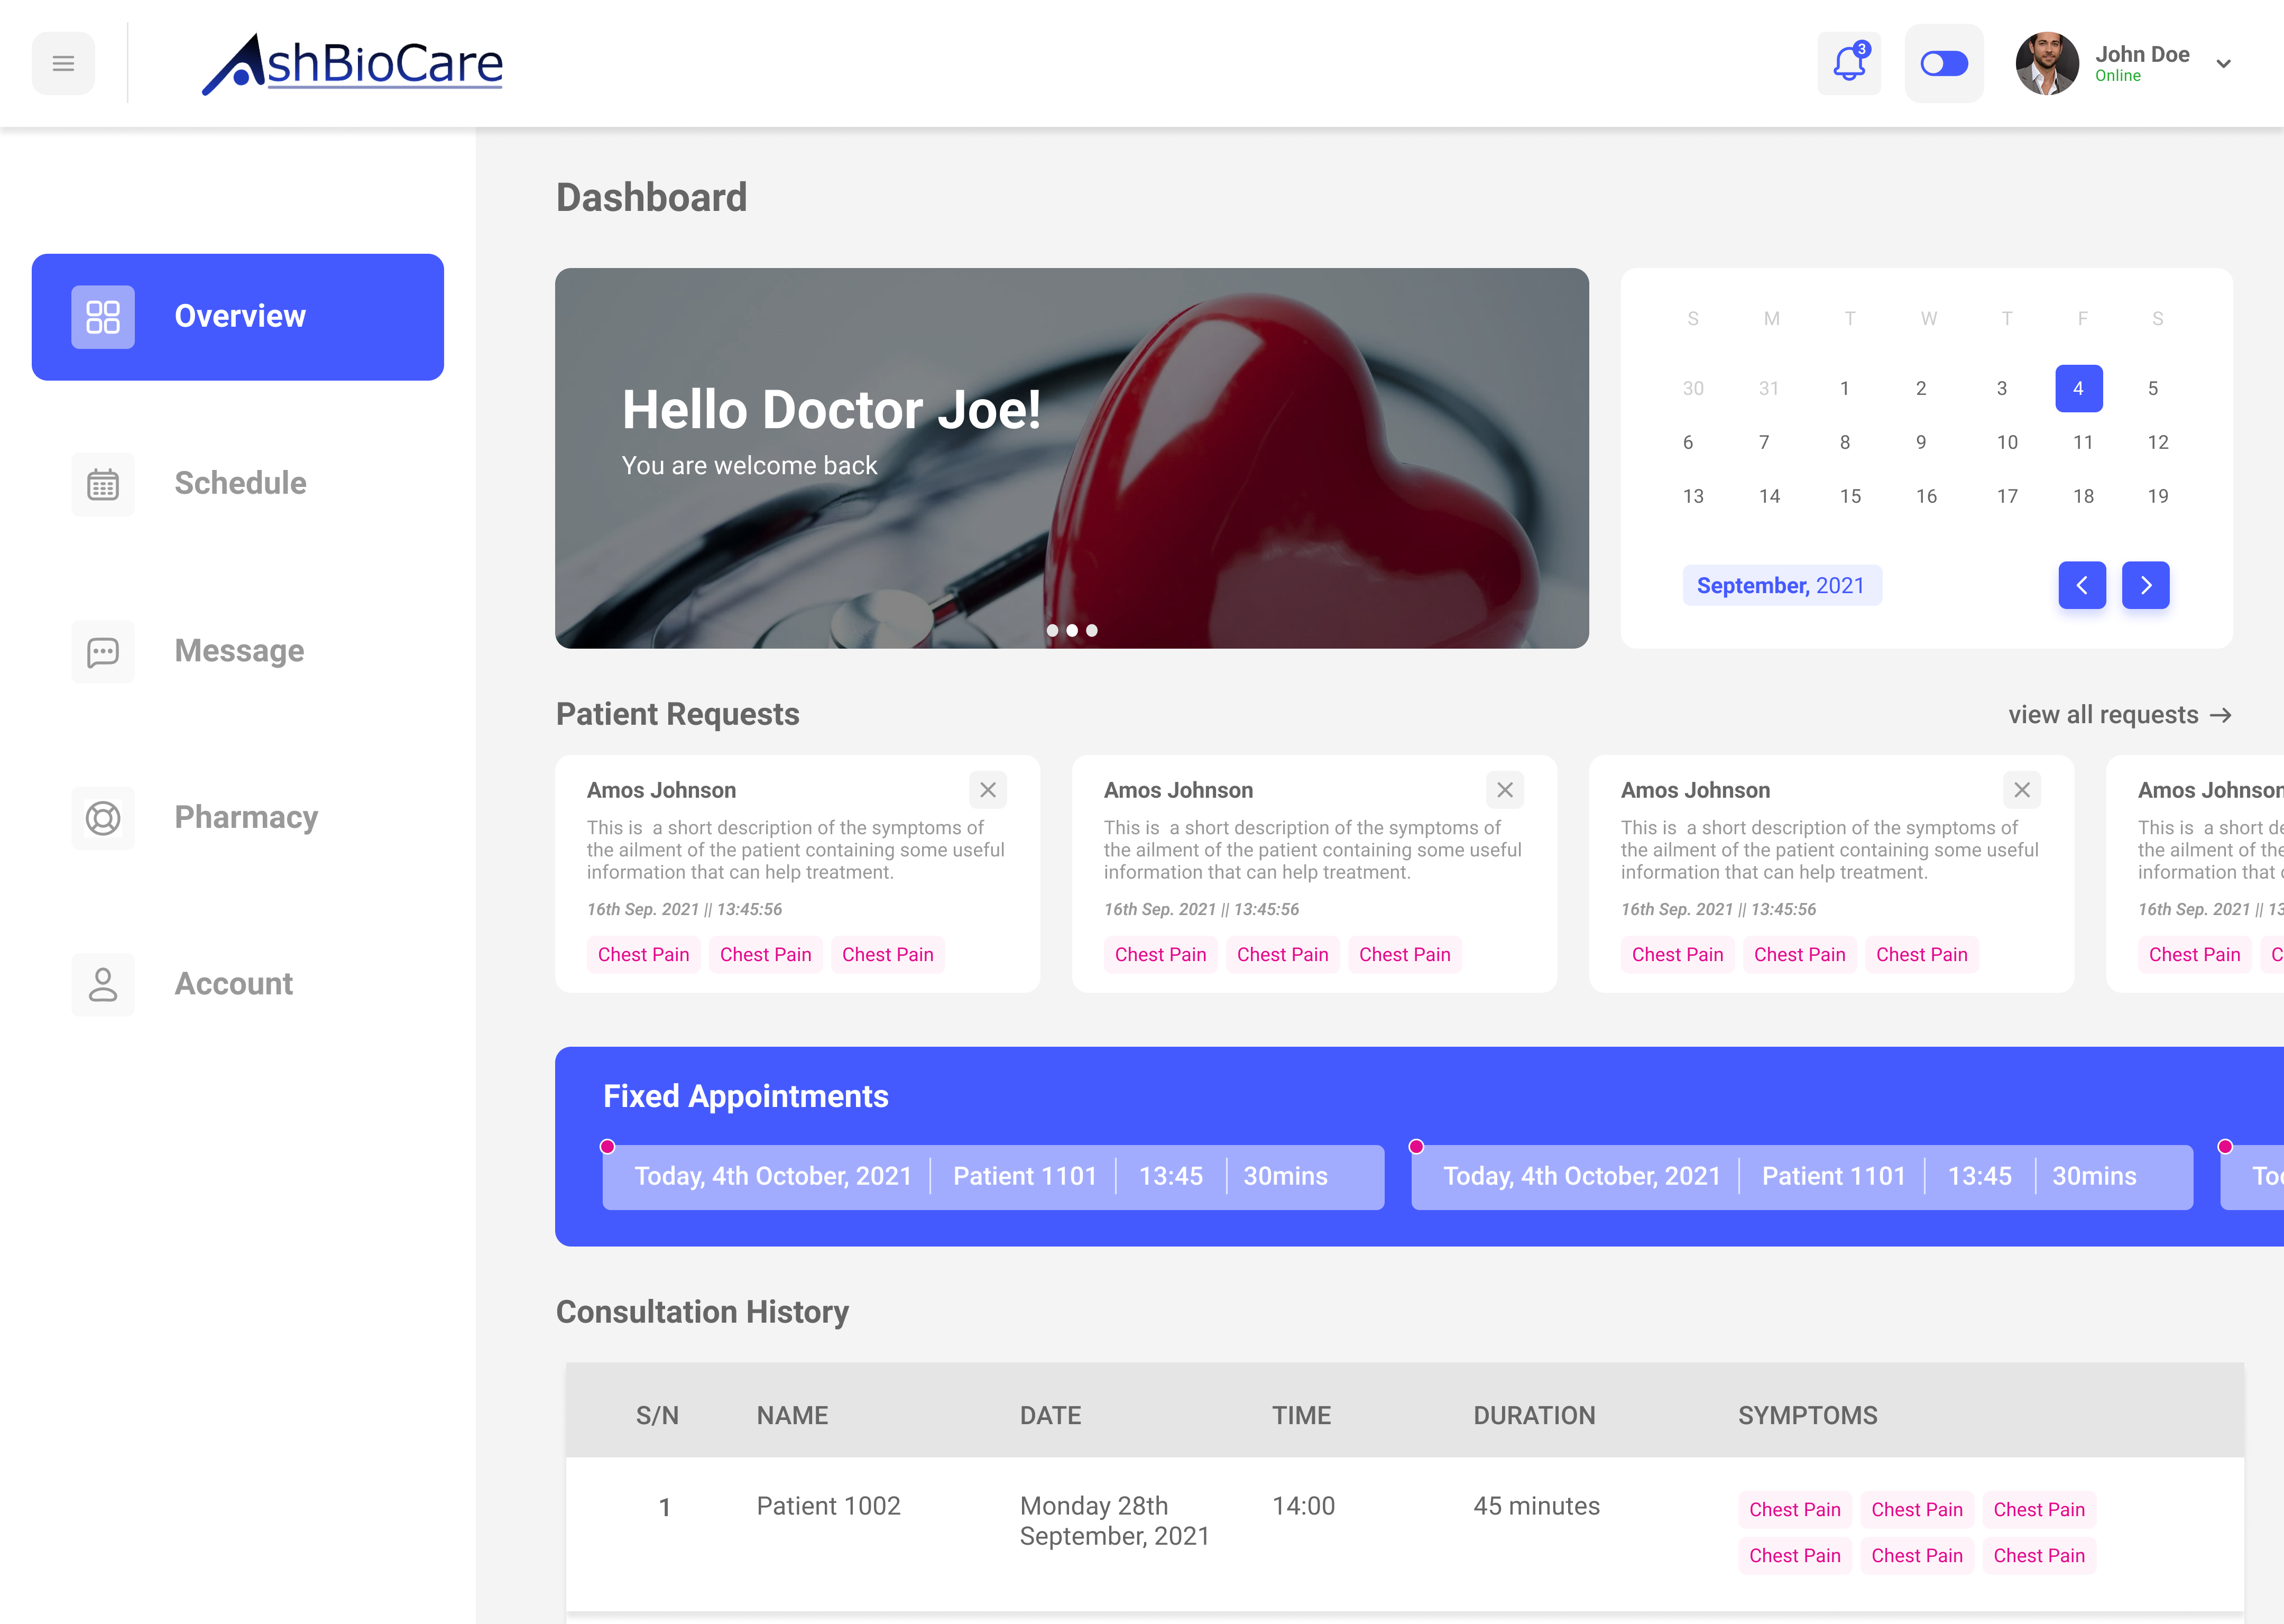Click the Dashboard heading

point(651,198)
